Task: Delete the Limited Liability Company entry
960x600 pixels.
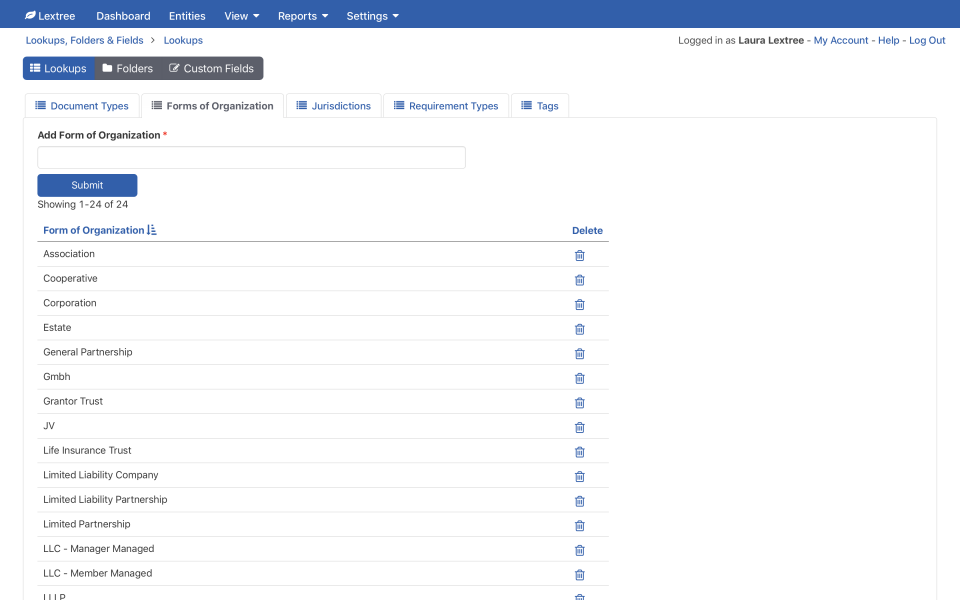Action: [x=579, y=476]
